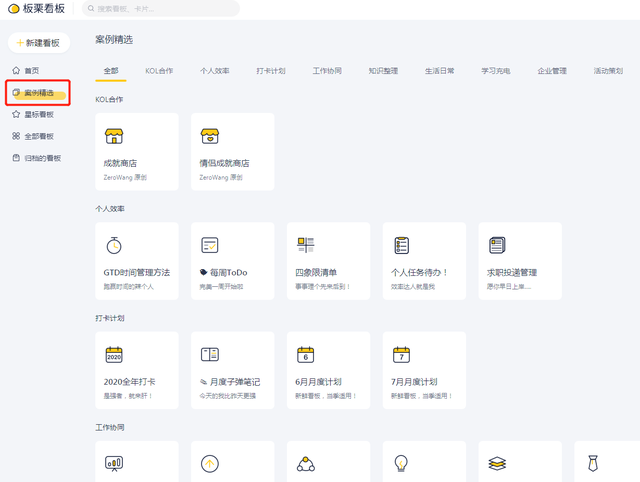Click the necktie icon under 工作协同
Viewport: 640px width, 482px height.
click(x=593, y=463)
